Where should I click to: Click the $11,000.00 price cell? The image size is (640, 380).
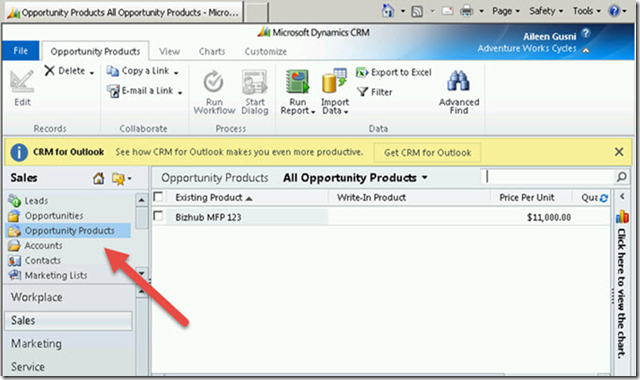pos(549,217)
